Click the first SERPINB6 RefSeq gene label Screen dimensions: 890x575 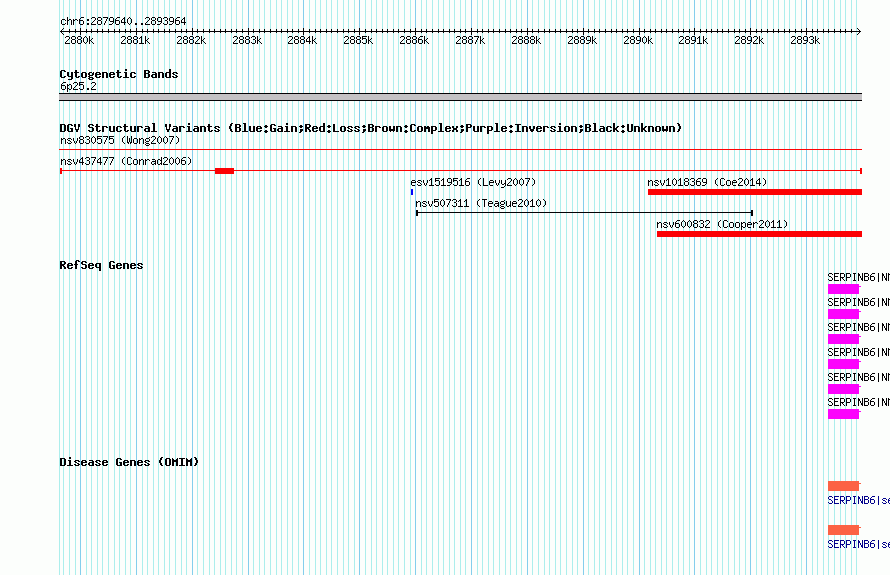[x=858, y=278]
